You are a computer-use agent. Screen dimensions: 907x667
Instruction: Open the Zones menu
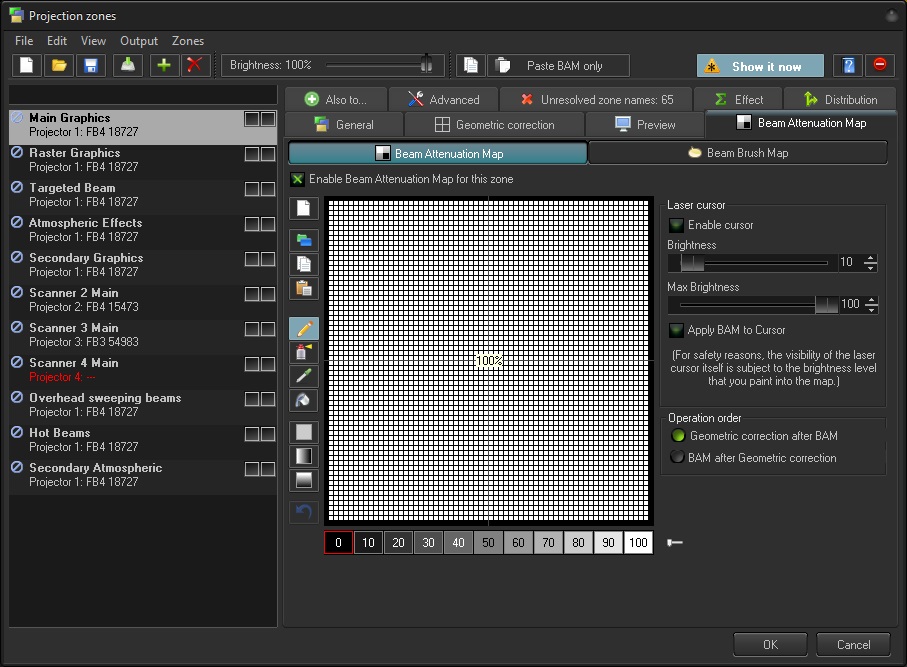click(188, 41)
